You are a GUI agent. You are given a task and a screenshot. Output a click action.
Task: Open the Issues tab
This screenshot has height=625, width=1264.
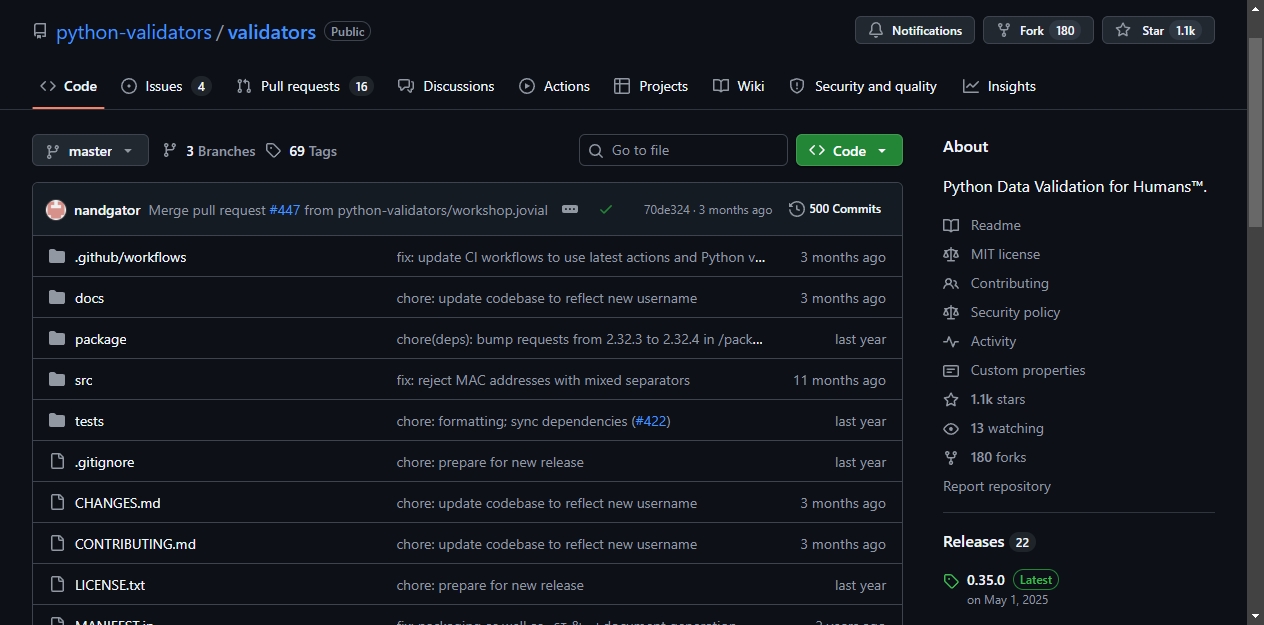(x=166, y=86)
